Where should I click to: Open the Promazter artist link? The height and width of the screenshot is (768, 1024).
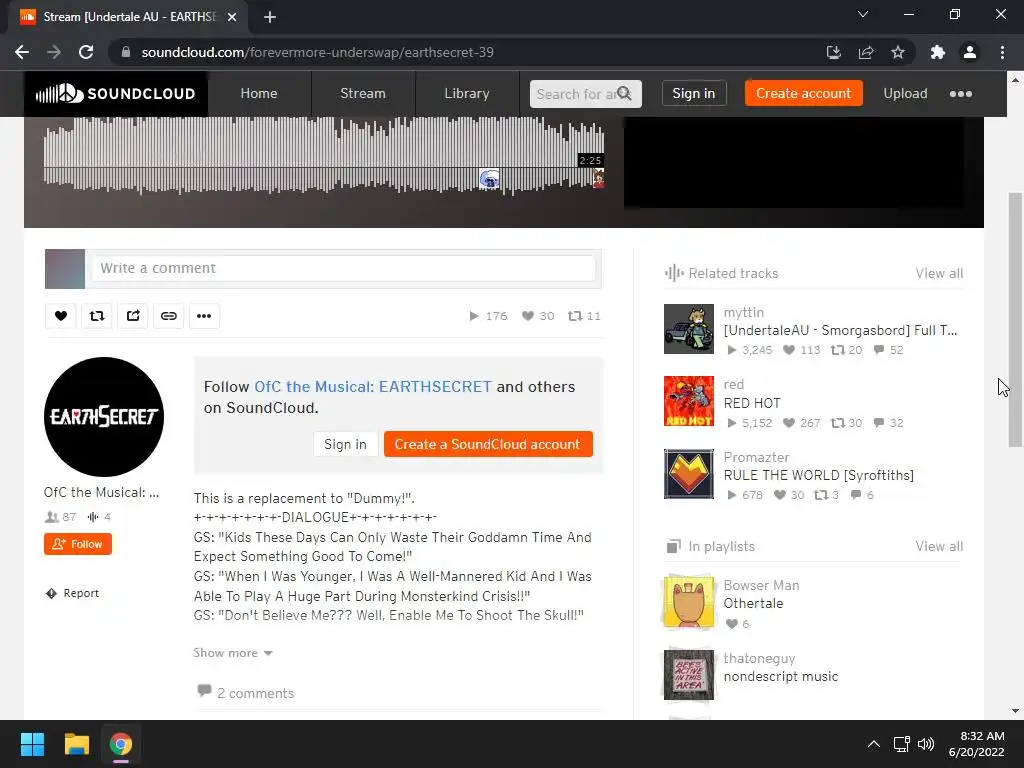click(756, 457)
